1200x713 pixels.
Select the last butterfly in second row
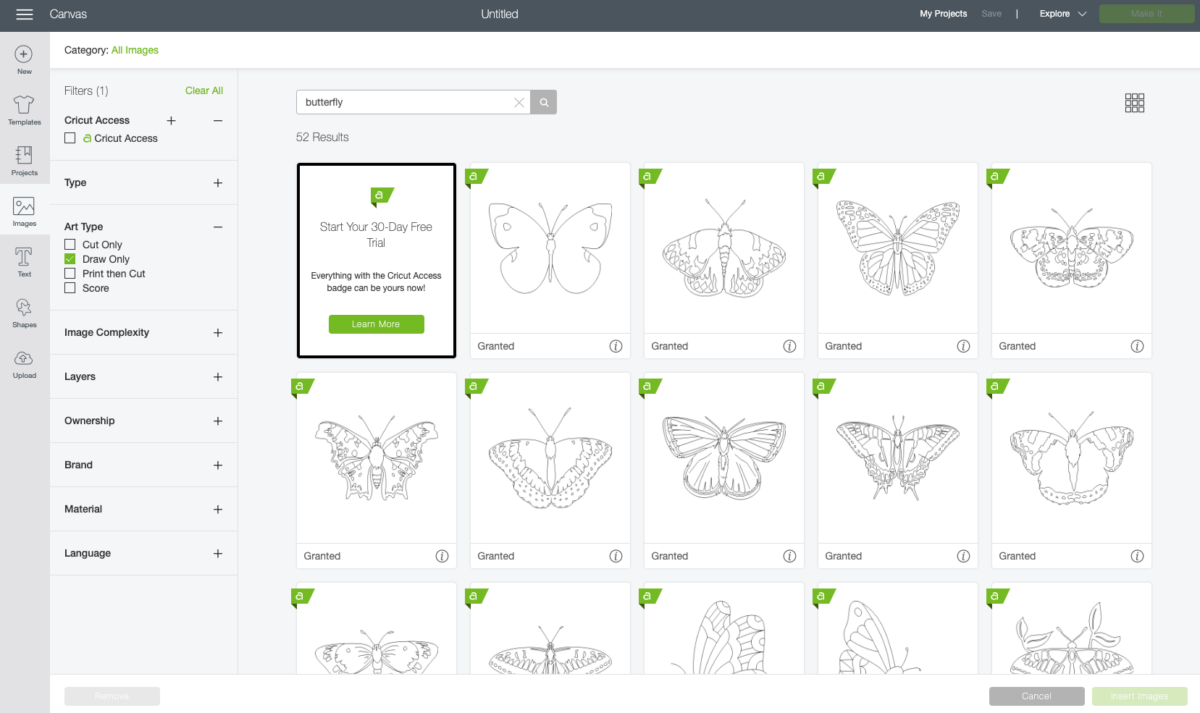[1072, 458]
